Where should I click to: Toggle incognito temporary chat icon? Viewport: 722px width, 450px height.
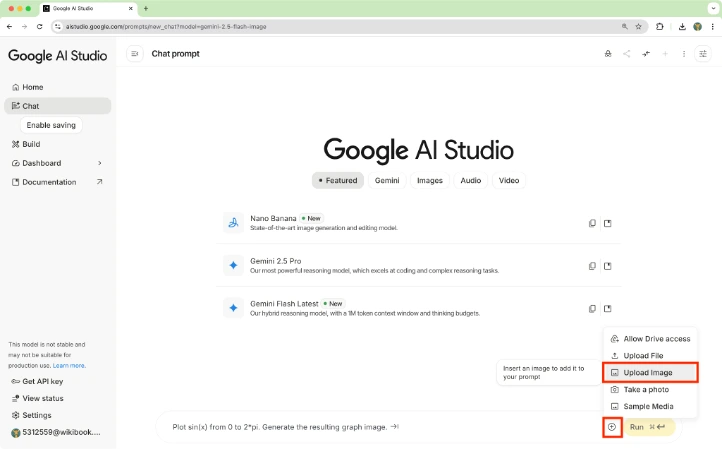pyautogui.click(x=608, y=54)
